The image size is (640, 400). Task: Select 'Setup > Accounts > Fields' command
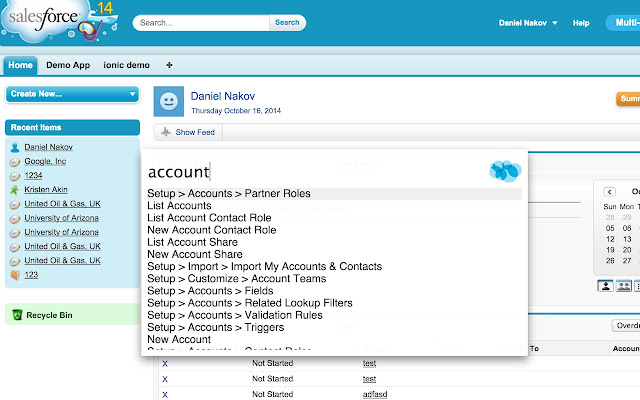210,291
